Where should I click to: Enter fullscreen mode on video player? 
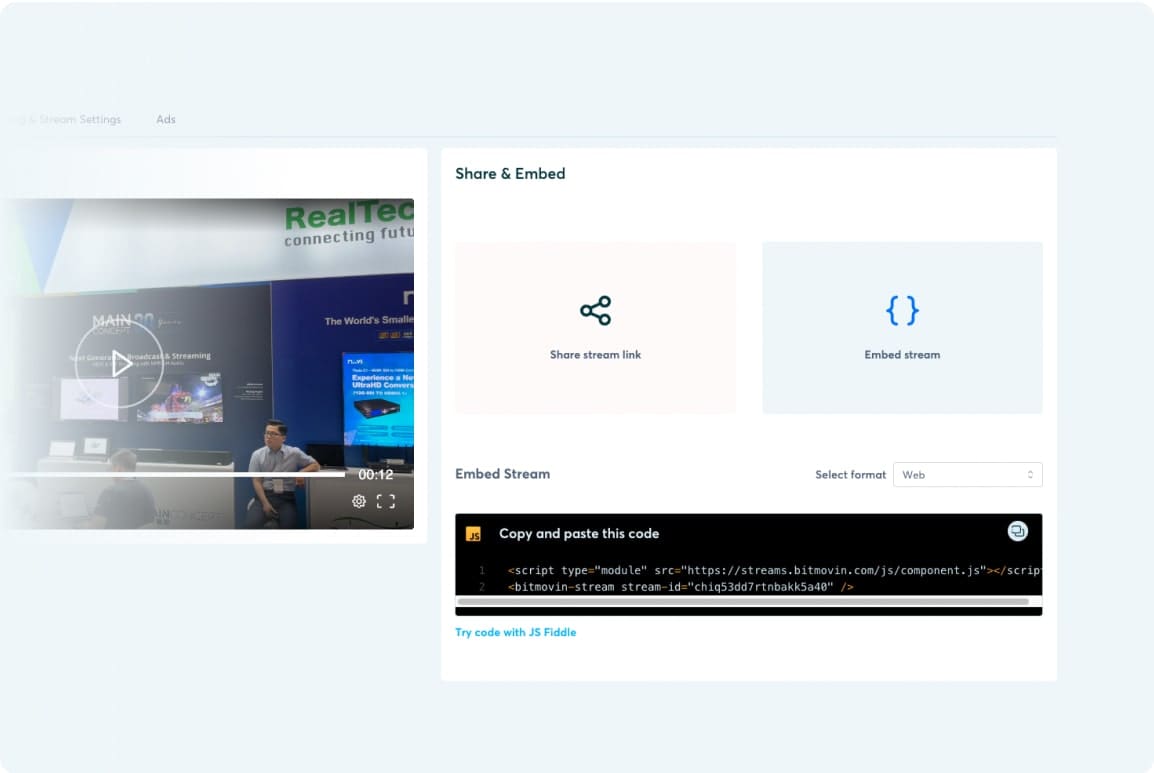point(386,501)
